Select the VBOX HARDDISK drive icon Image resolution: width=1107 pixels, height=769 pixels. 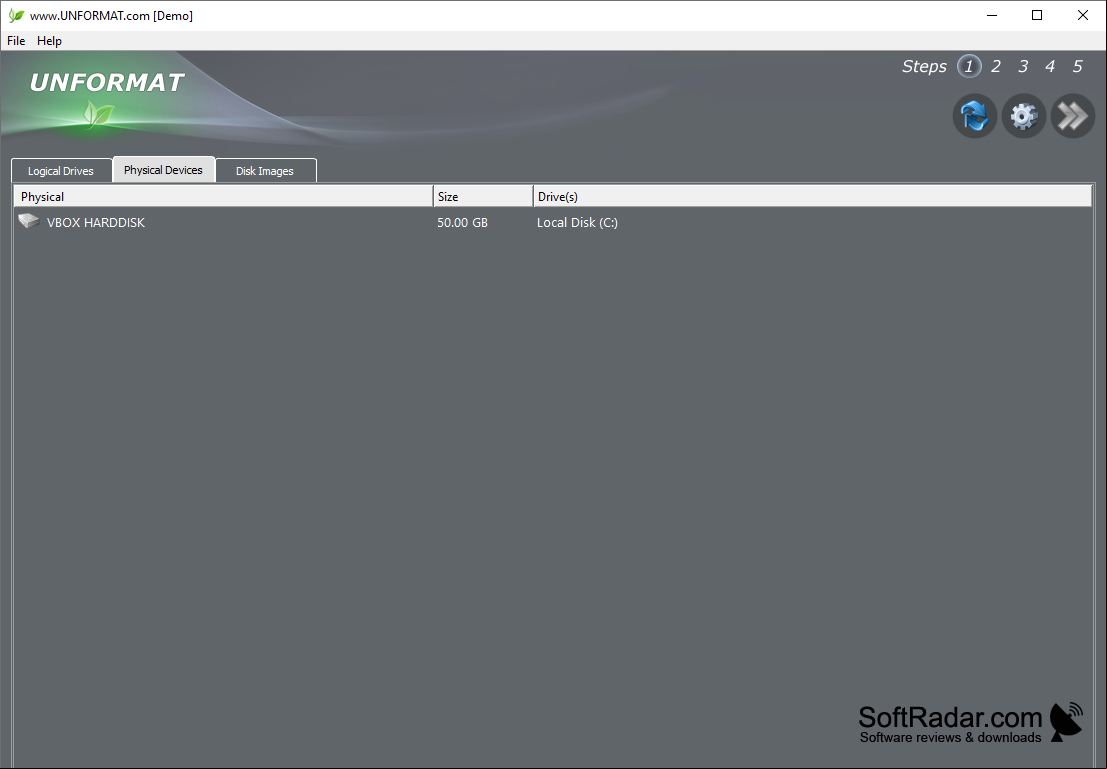(x=29, y=222)
